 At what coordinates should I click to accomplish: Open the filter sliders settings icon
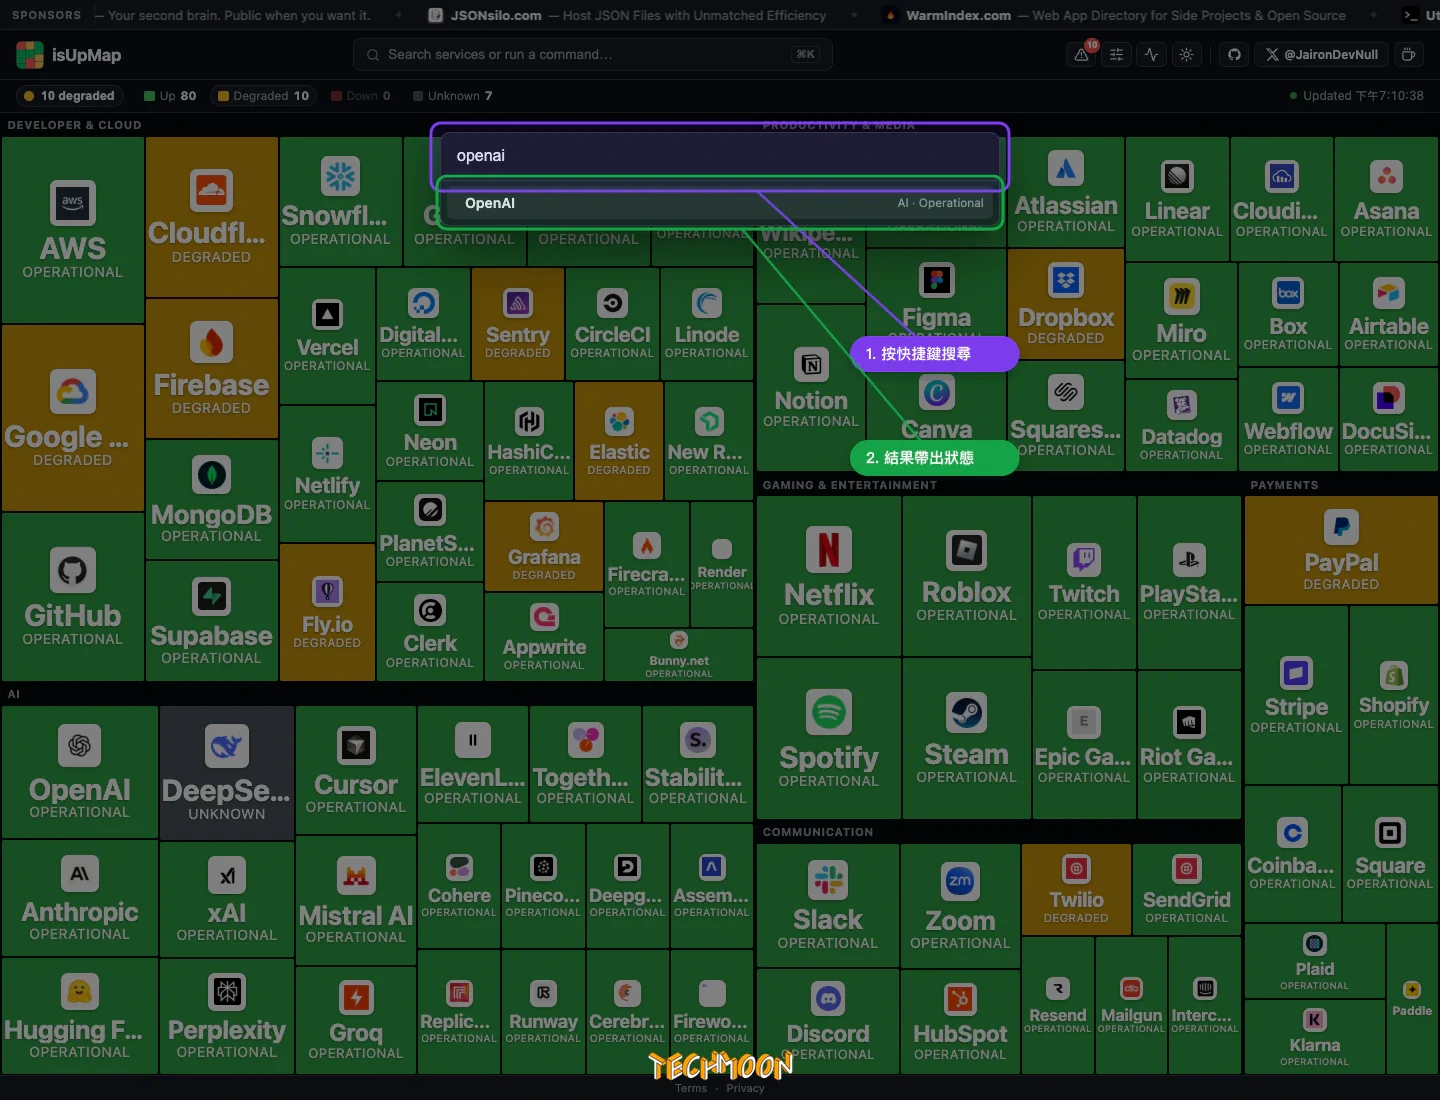point(1117,55)
